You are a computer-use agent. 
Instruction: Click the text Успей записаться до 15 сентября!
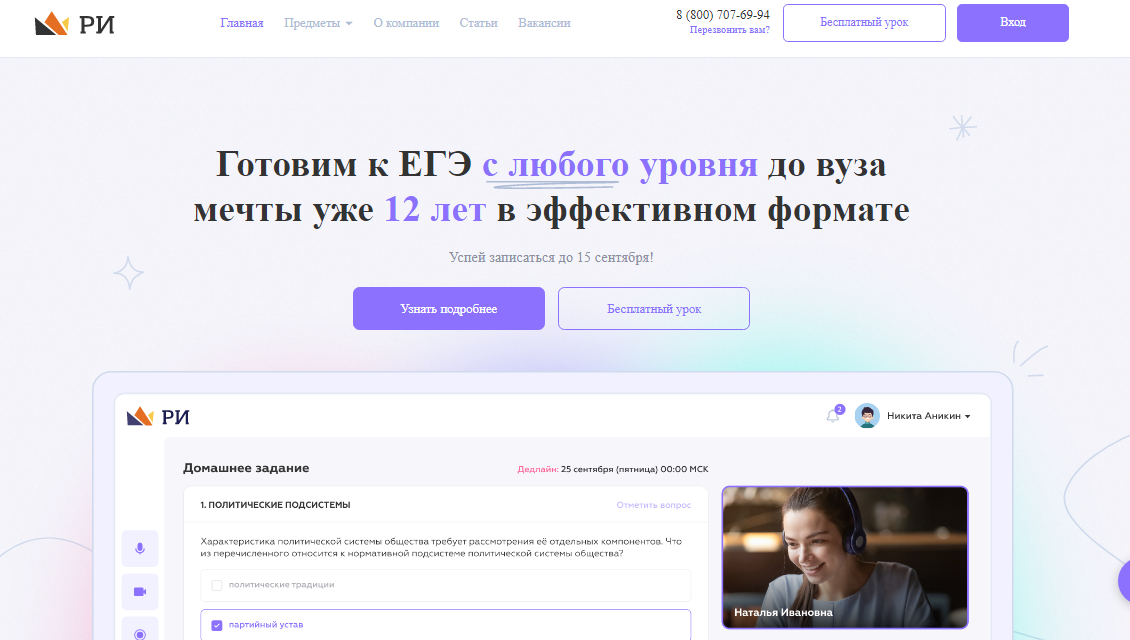(x=551, y=257)
